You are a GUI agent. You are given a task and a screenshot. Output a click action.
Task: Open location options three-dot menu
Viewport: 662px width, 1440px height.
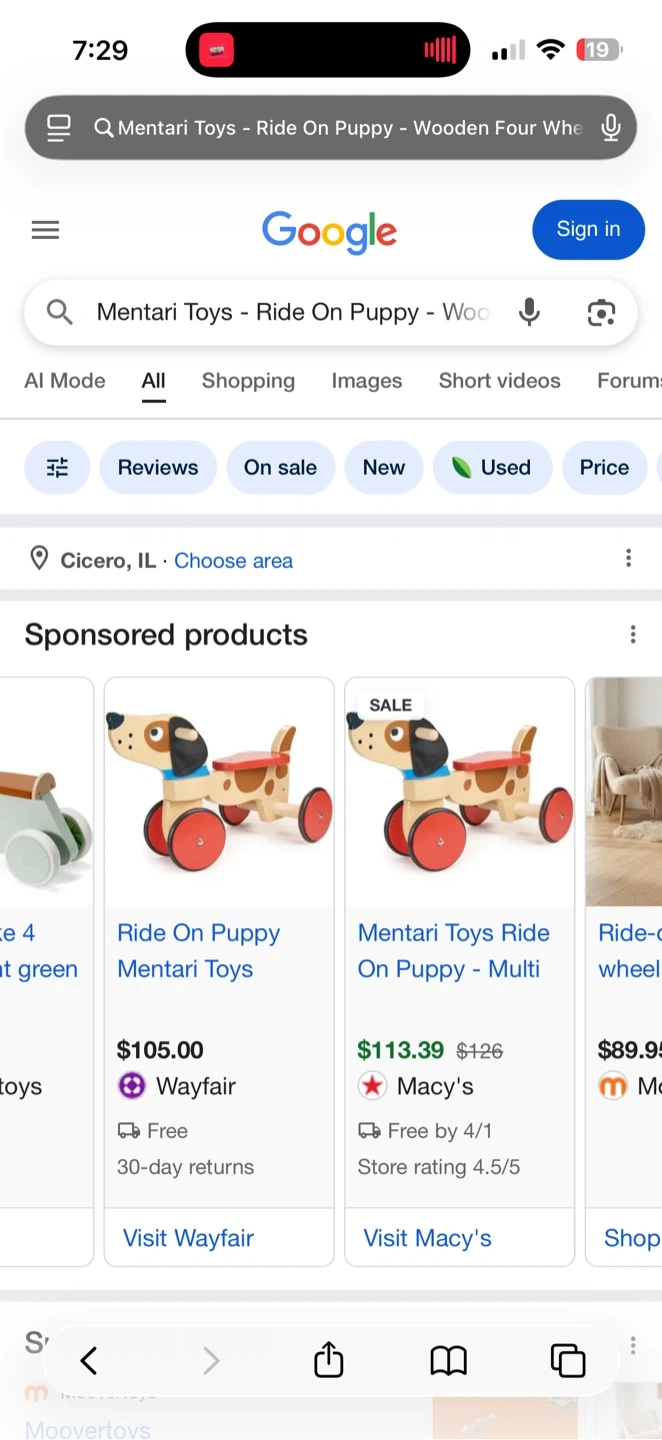pyautogui.click(x=628, y=558)
